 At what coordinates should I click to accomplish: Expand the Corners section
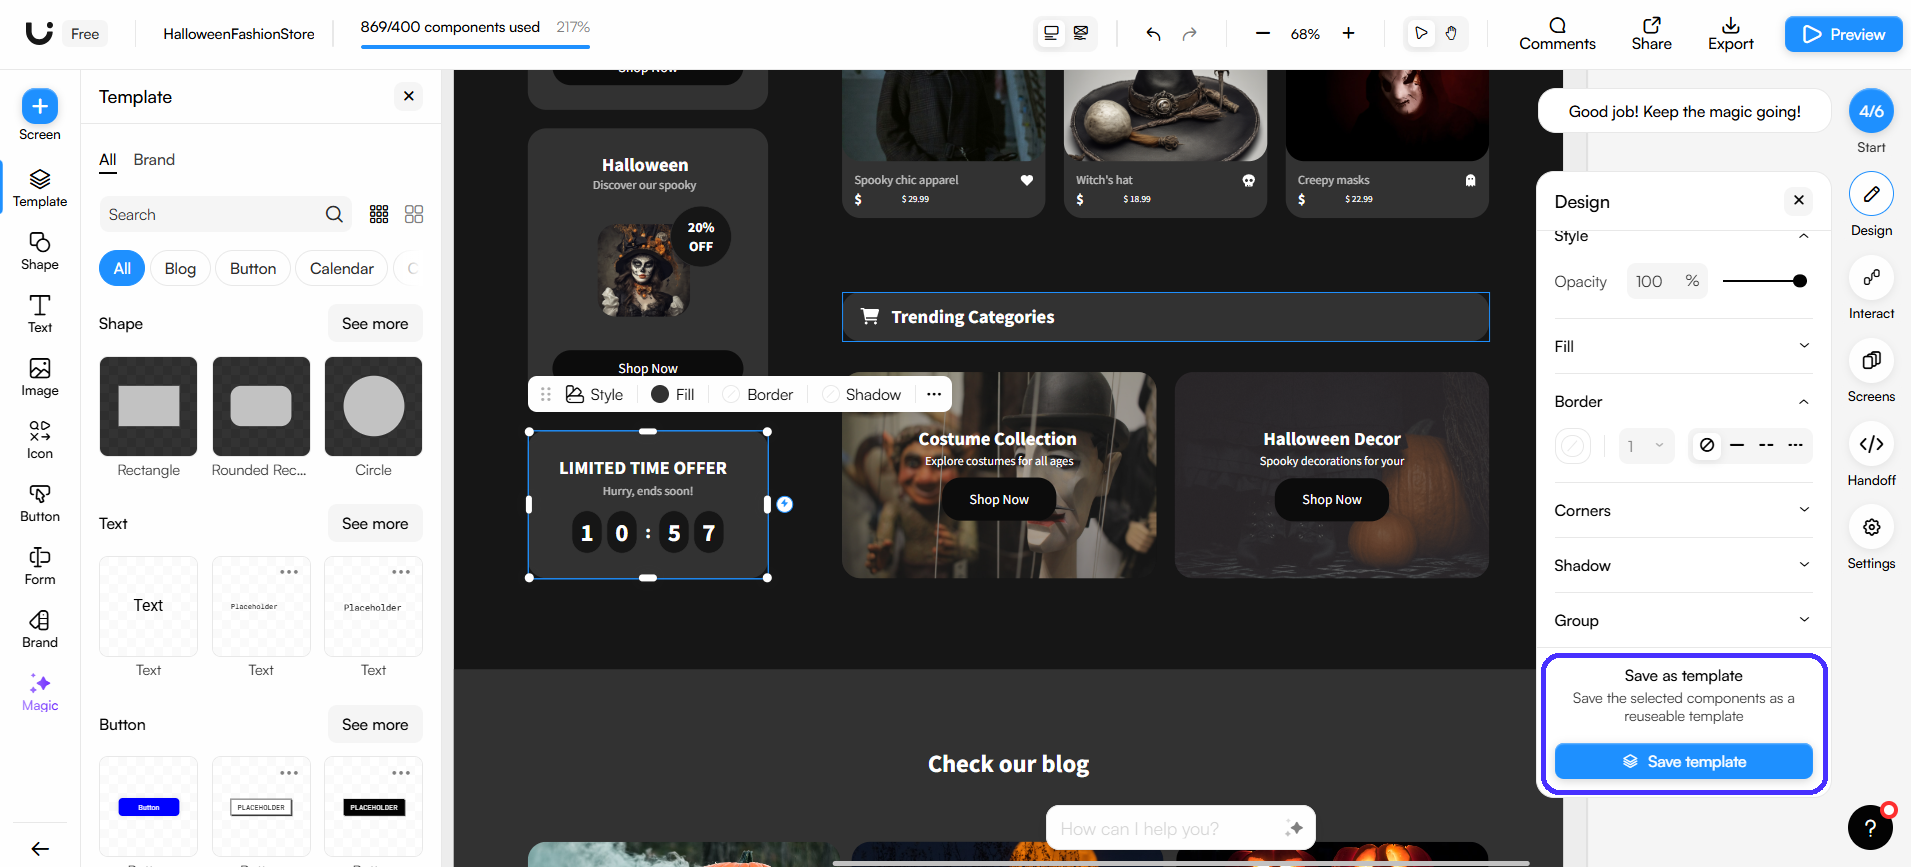pos(1804,510)
